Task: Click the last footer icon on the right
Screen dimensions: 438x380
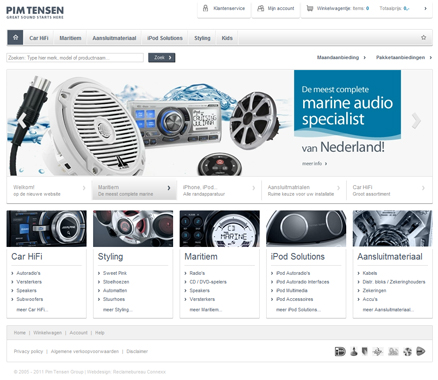Action: (x=421, y=351)
